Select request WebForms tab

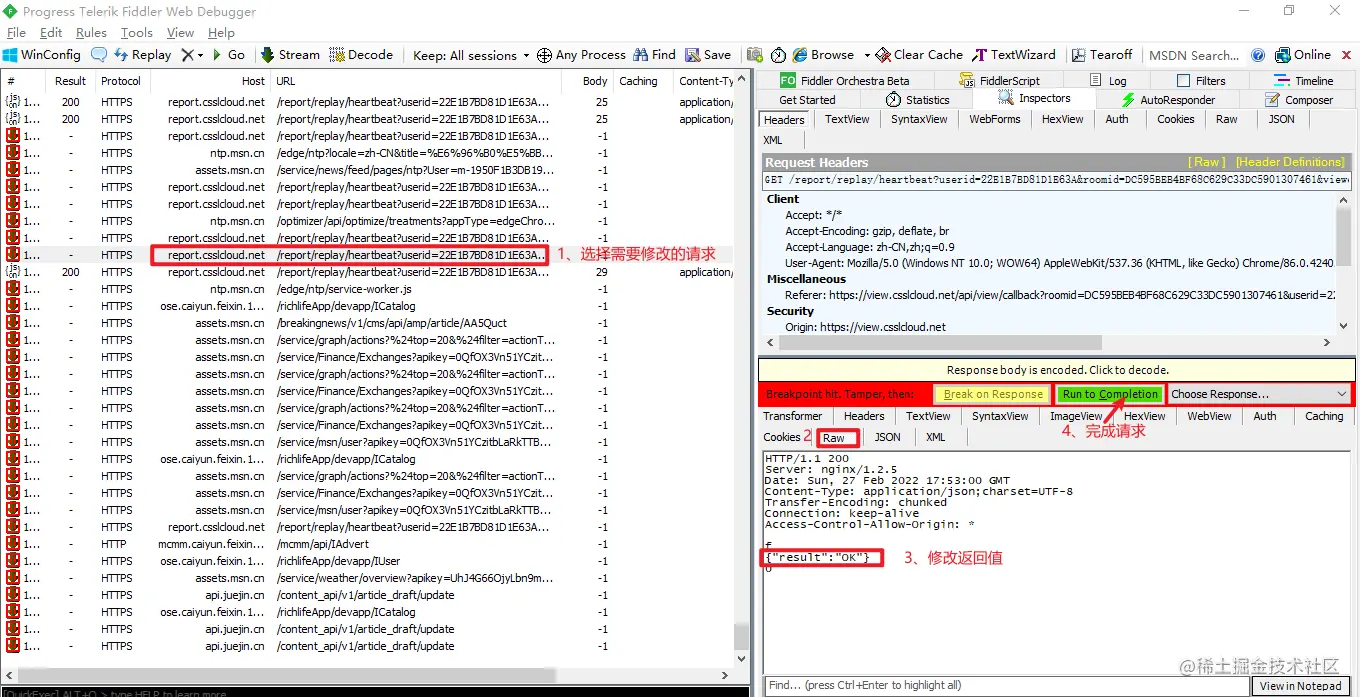[x=995, y=119]
